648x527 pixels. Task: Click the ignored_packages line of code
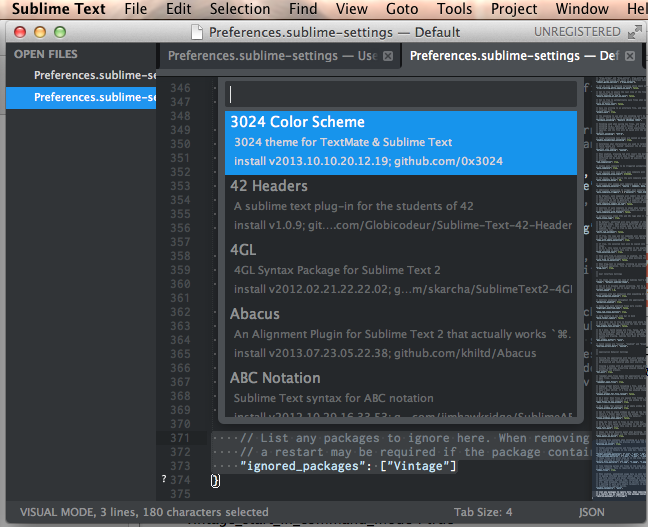(348, 466)
